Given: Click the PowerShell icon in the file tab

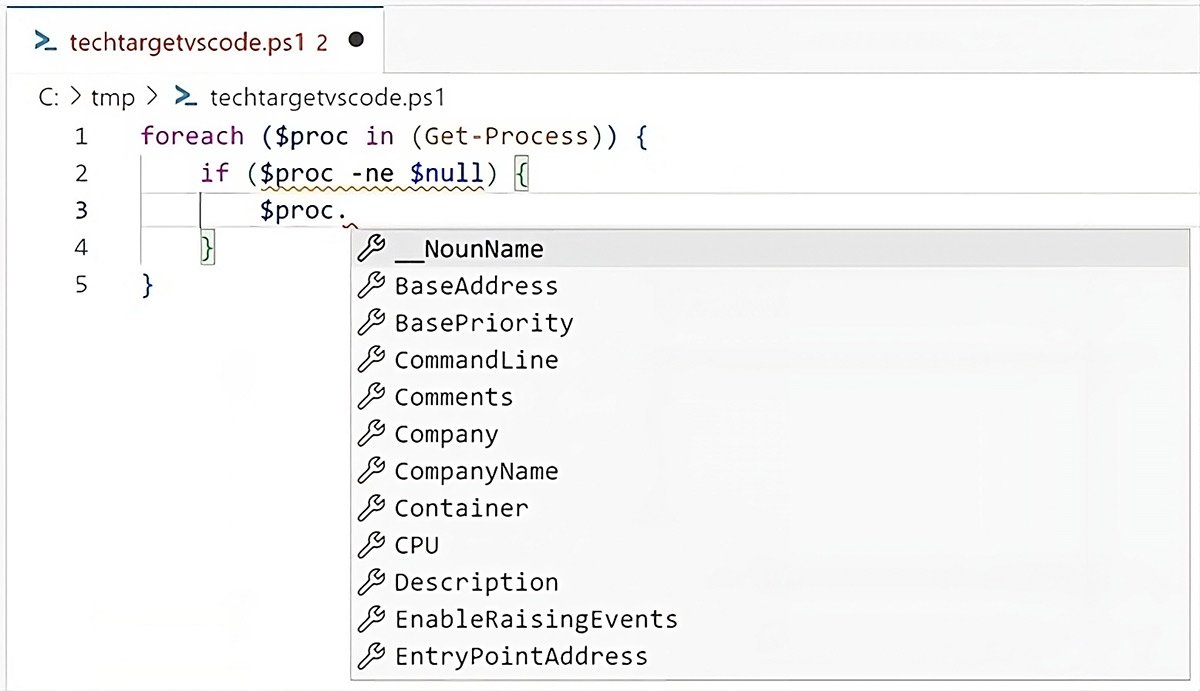Looking at the screenshot, I should coord(44,41).
